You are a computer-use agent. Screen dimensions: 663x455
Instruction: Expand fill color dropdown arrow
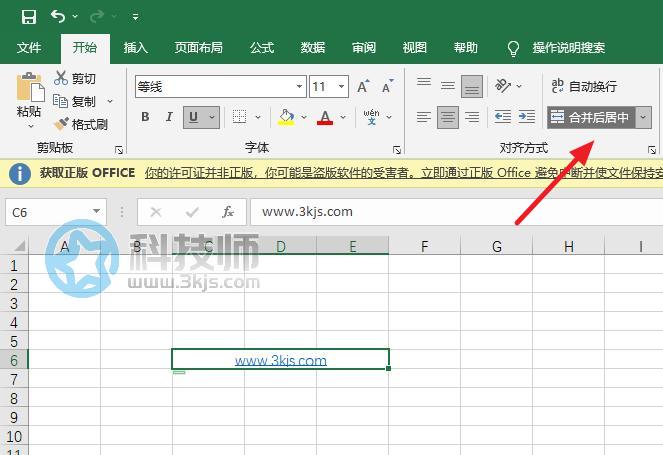(304, 117)
